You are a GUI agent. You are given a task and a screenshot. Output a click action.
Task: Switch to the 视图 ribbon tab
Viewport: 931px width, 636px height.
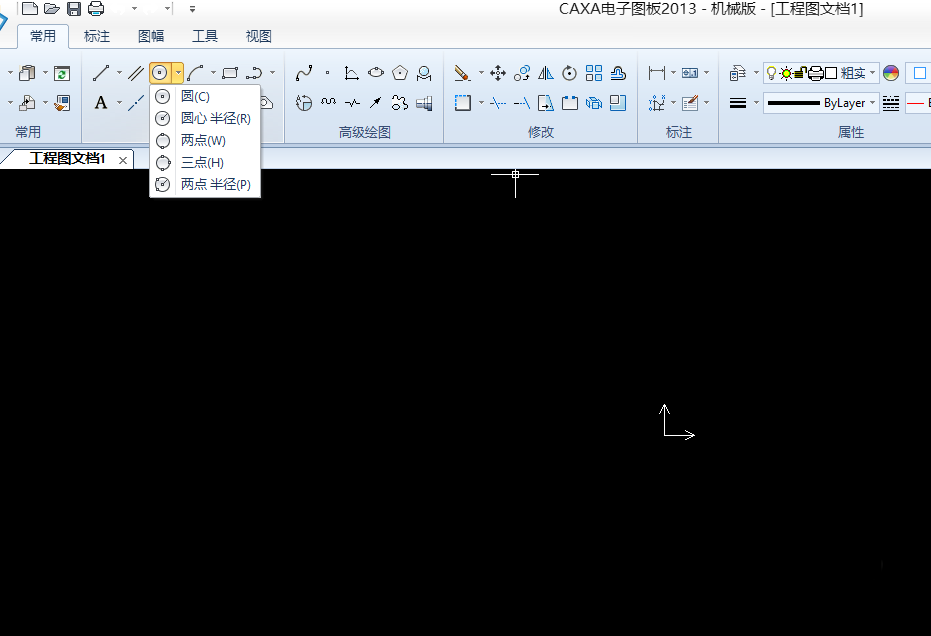click(259, 36)
